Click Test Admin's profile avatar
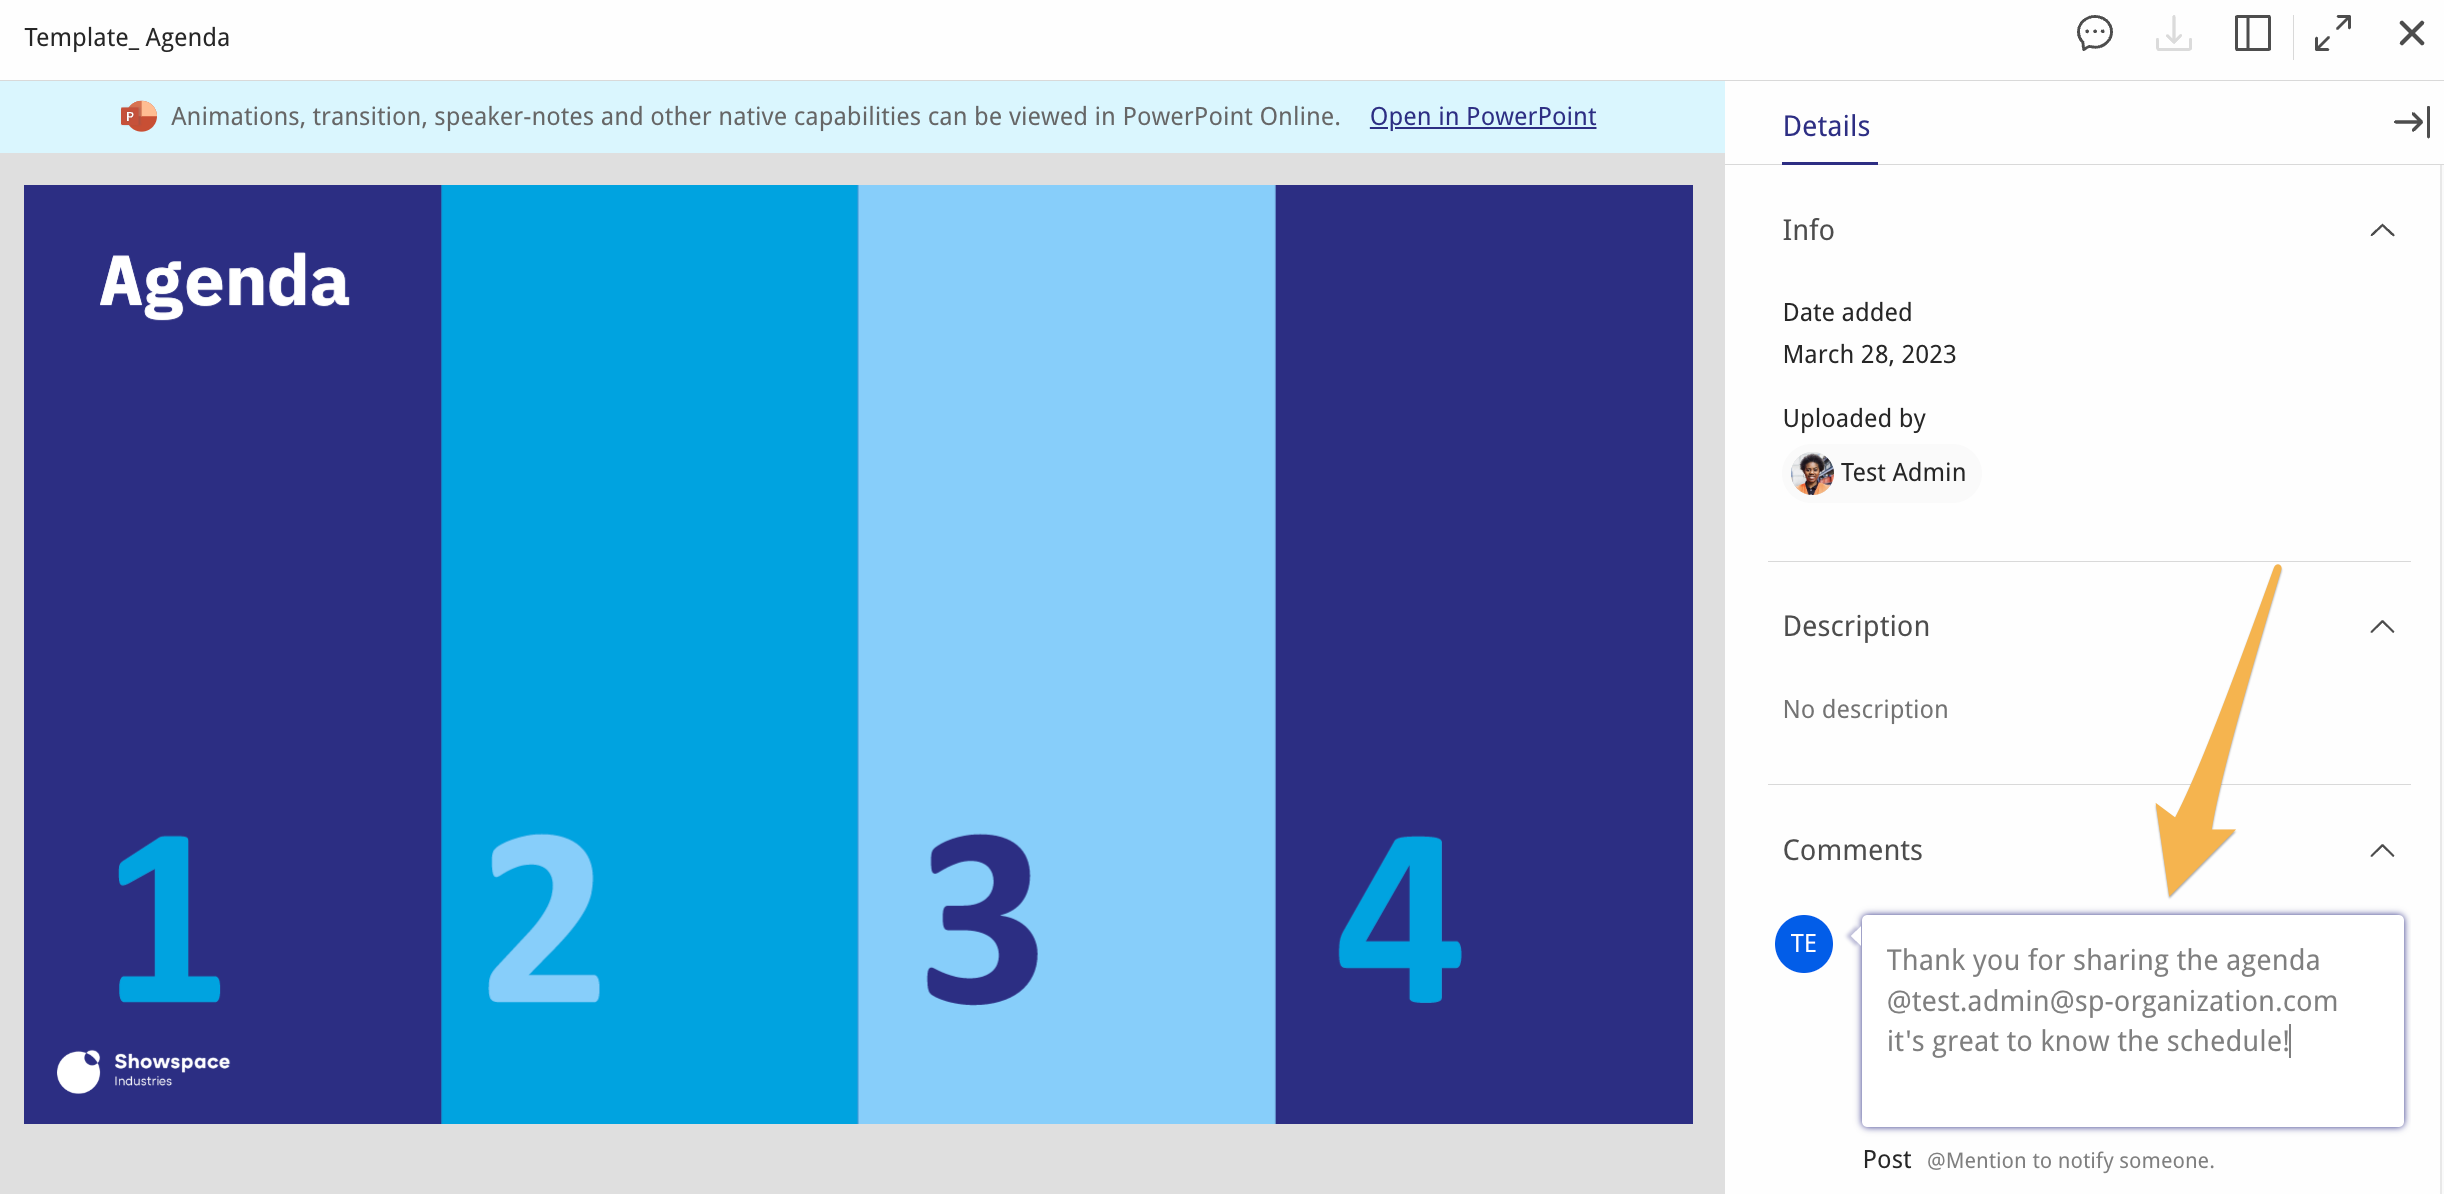 pyautogui.click(x=1810, y=472)
